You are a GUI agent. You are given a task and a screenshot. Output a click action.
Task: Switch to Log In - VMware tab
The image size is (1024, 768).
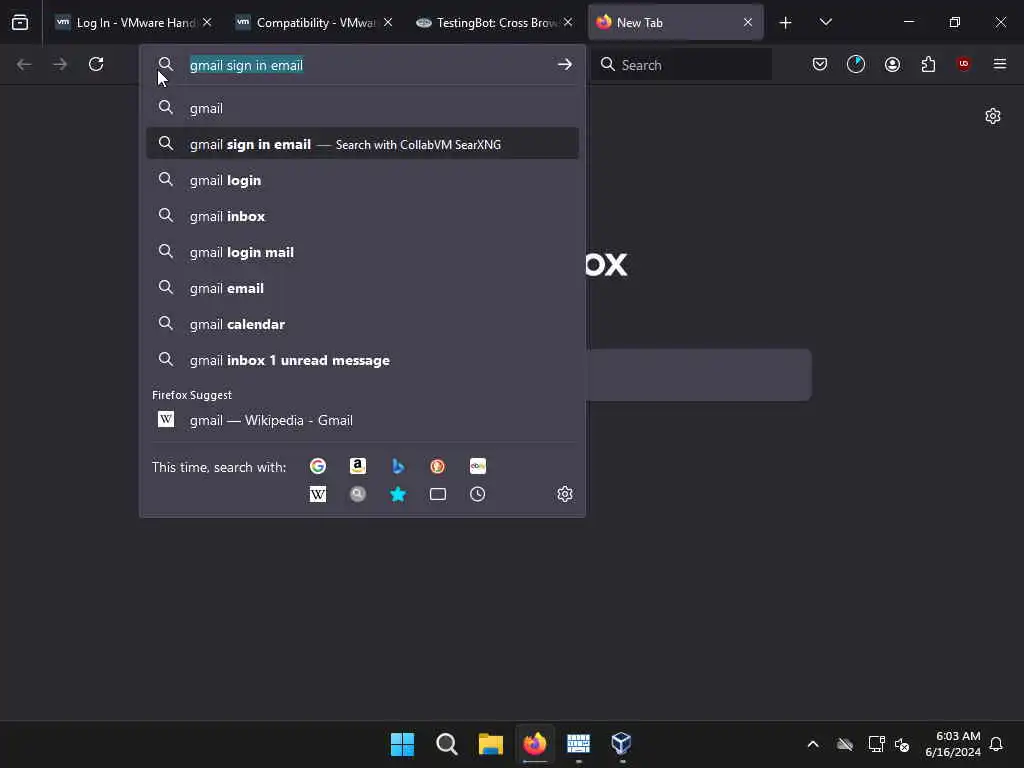[133, 22]
